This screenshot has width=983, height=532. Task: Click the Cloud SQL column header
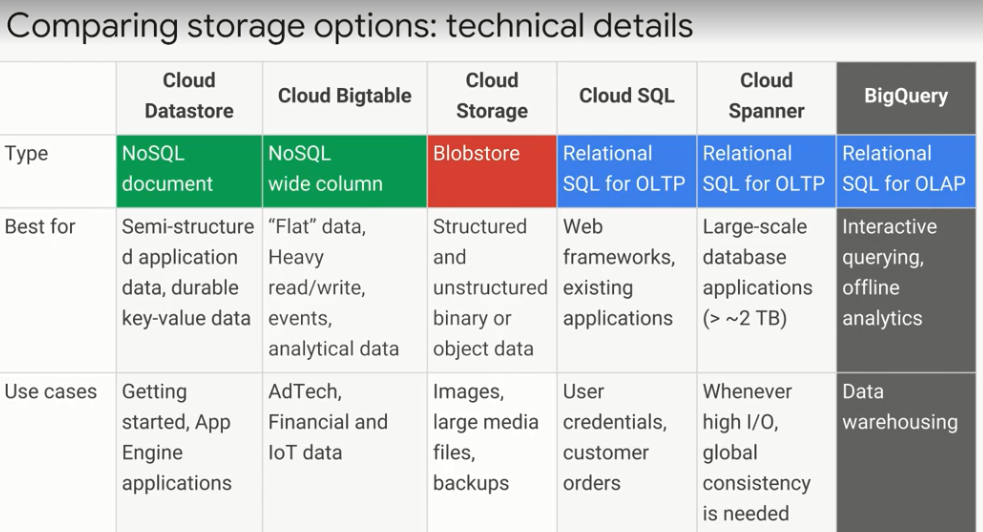[x=627, y=96]
